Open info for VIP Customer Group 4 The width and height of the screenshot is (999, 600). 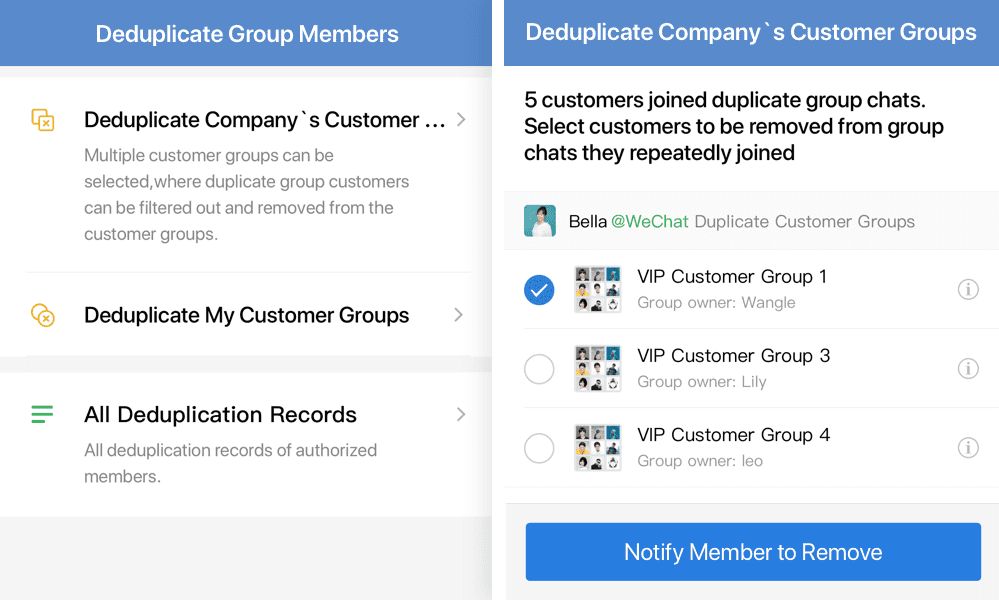(968, 447)
